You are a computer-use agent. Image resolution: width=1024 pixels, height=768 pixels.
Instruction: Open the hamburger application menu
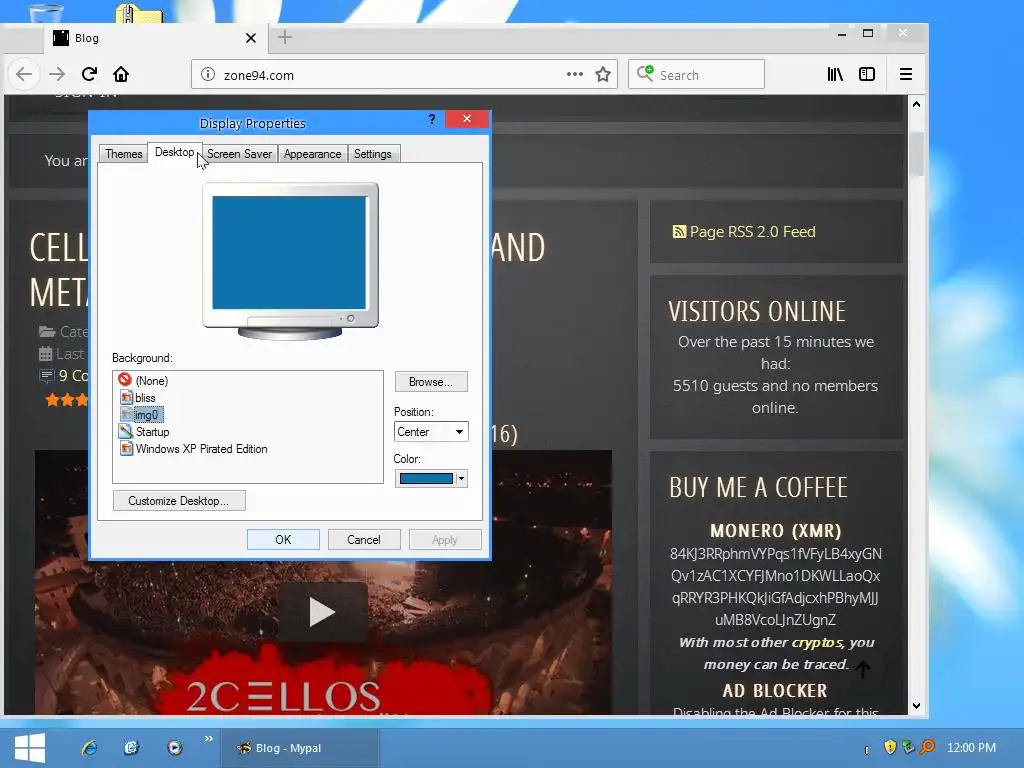pos(906,74)
